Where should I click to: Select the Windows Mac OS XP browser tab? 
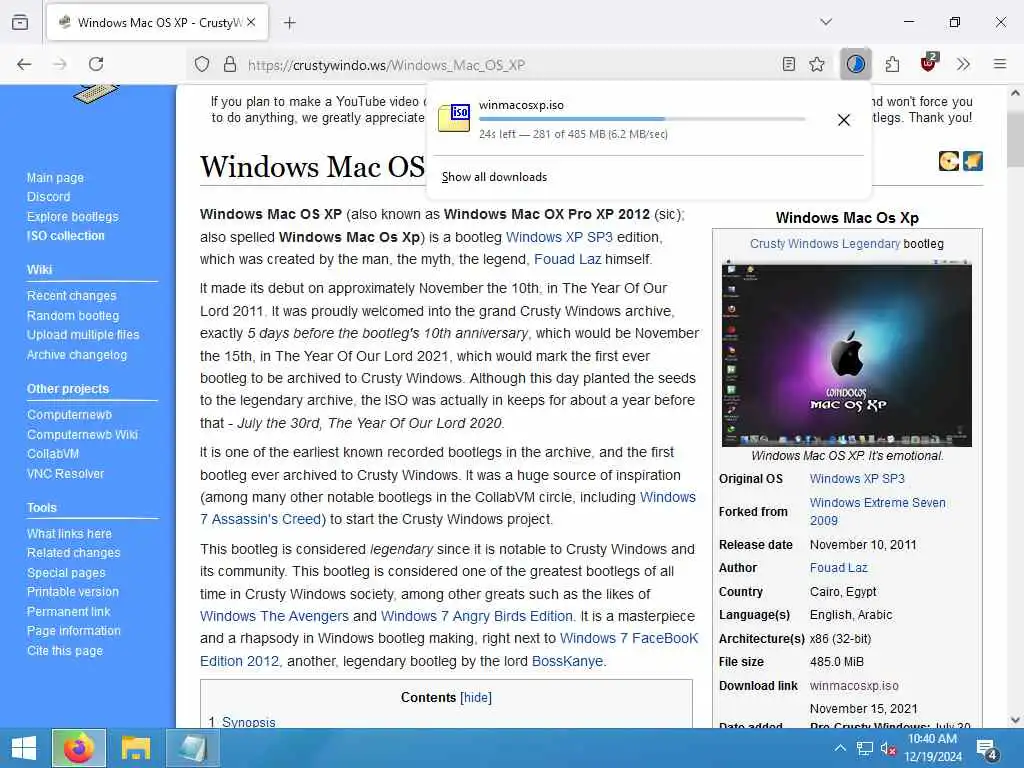(x=157, y=23)
